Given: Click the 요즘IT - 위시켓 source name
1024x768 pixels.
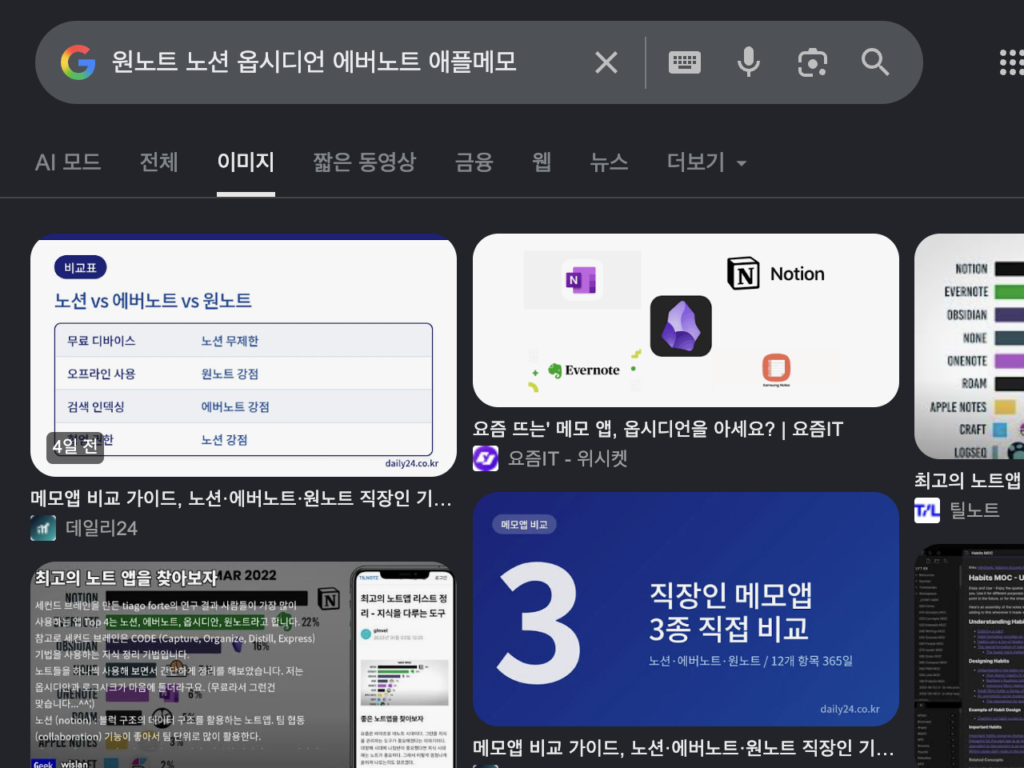Looking at the screenshot, I should pos(568,458).
